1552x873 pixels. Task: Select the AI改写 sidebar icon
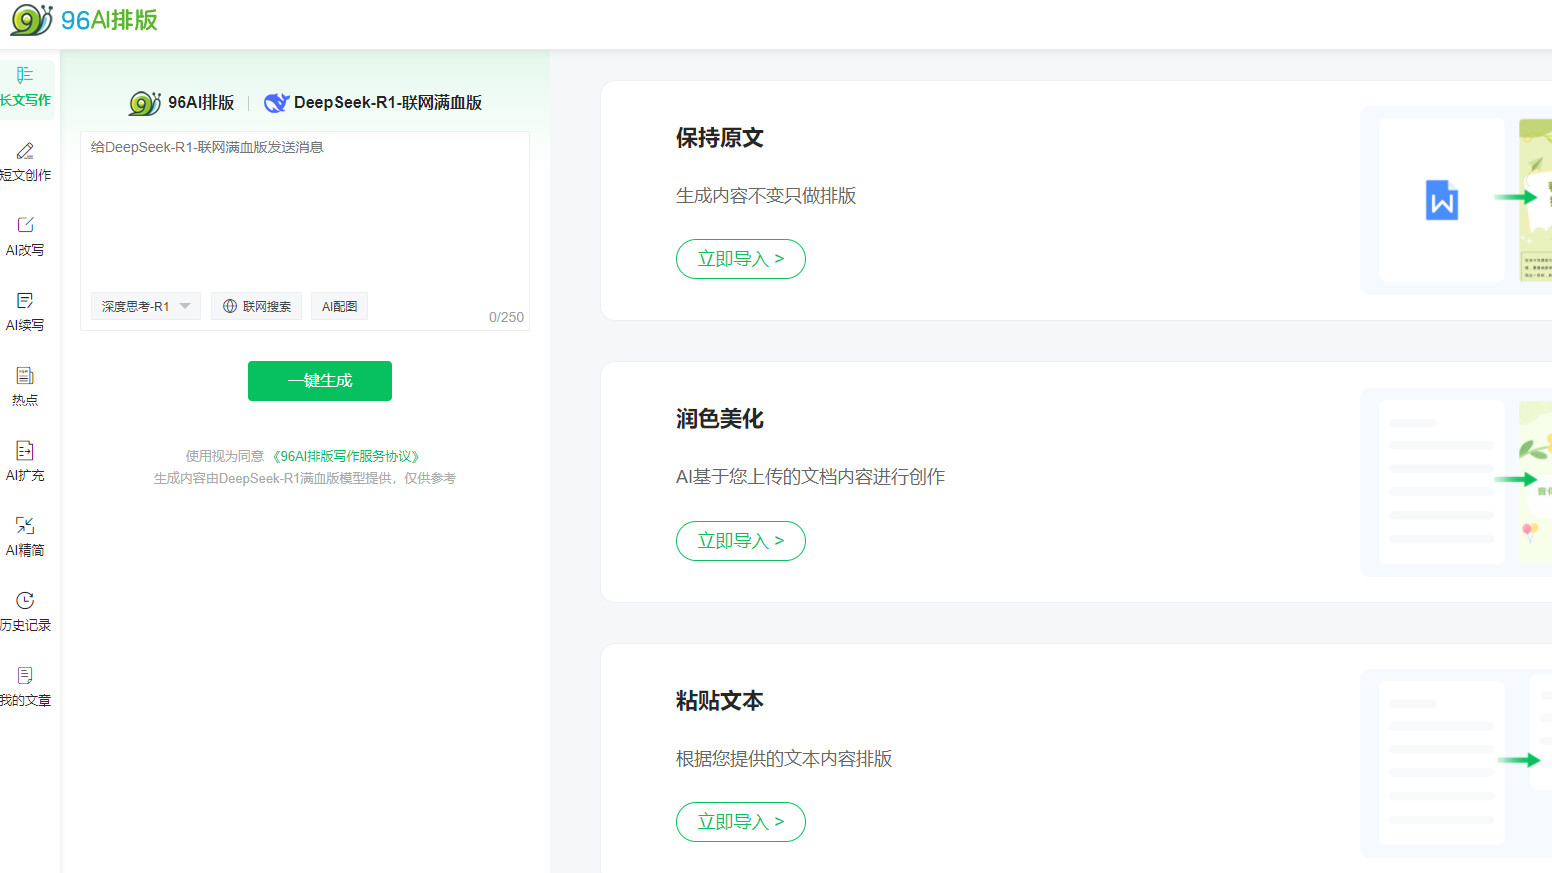point(27,237)
